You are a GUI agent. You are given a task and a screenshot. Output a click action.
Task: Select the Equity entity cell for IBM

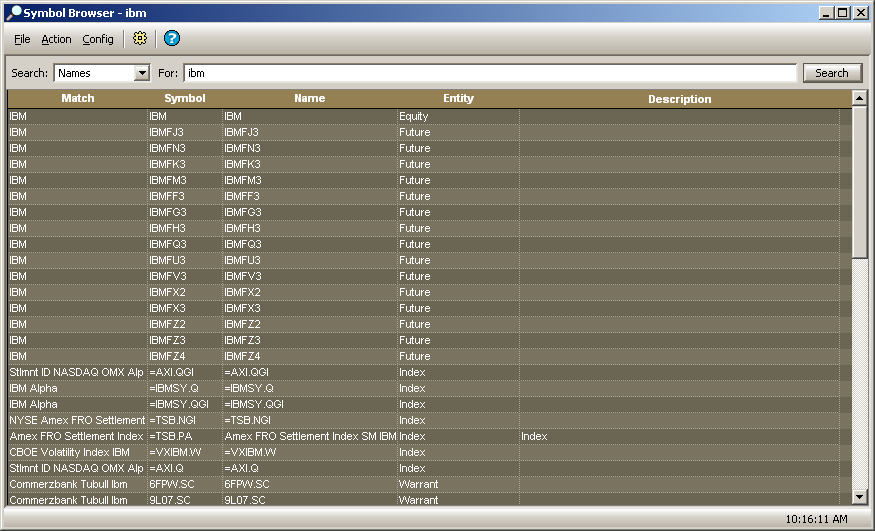tap(458, 116)
